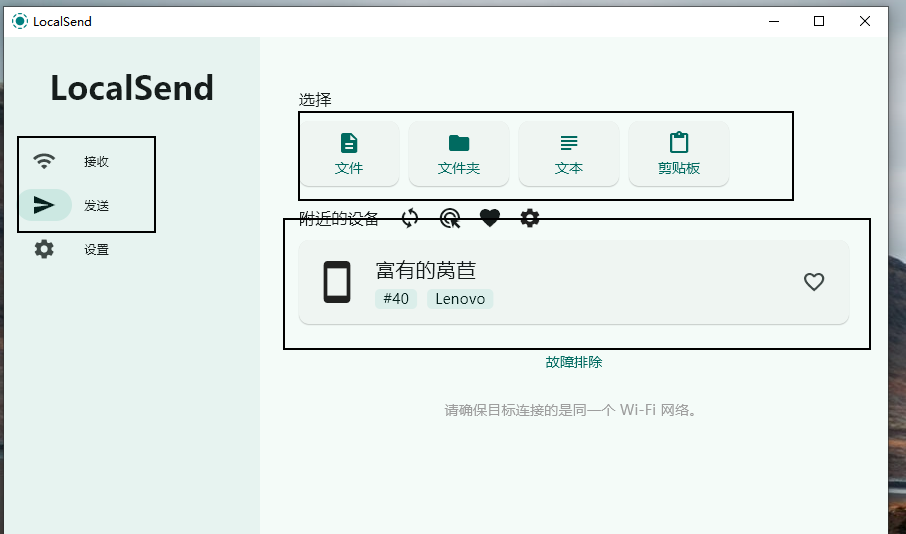Open send mode settings gear beside 附近的设备
The height and width of the screenshot is (534, 906).
(530, 218)
